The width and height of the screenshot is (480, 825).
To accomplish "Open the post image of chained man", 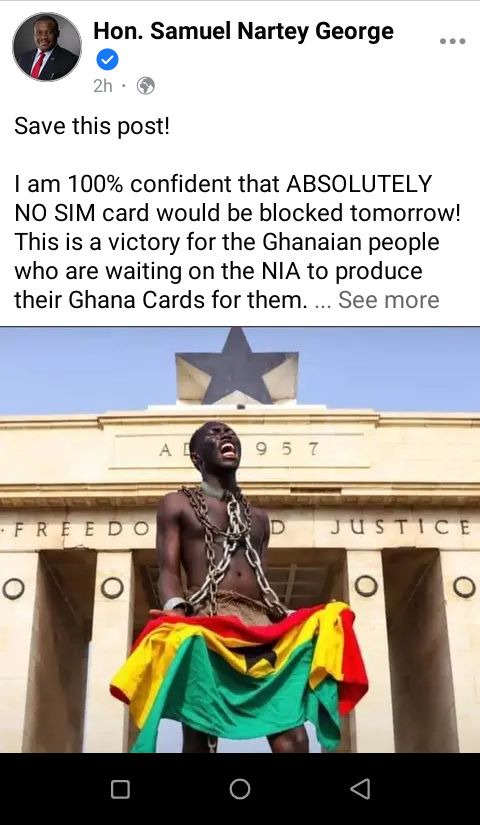I will 240,539.
